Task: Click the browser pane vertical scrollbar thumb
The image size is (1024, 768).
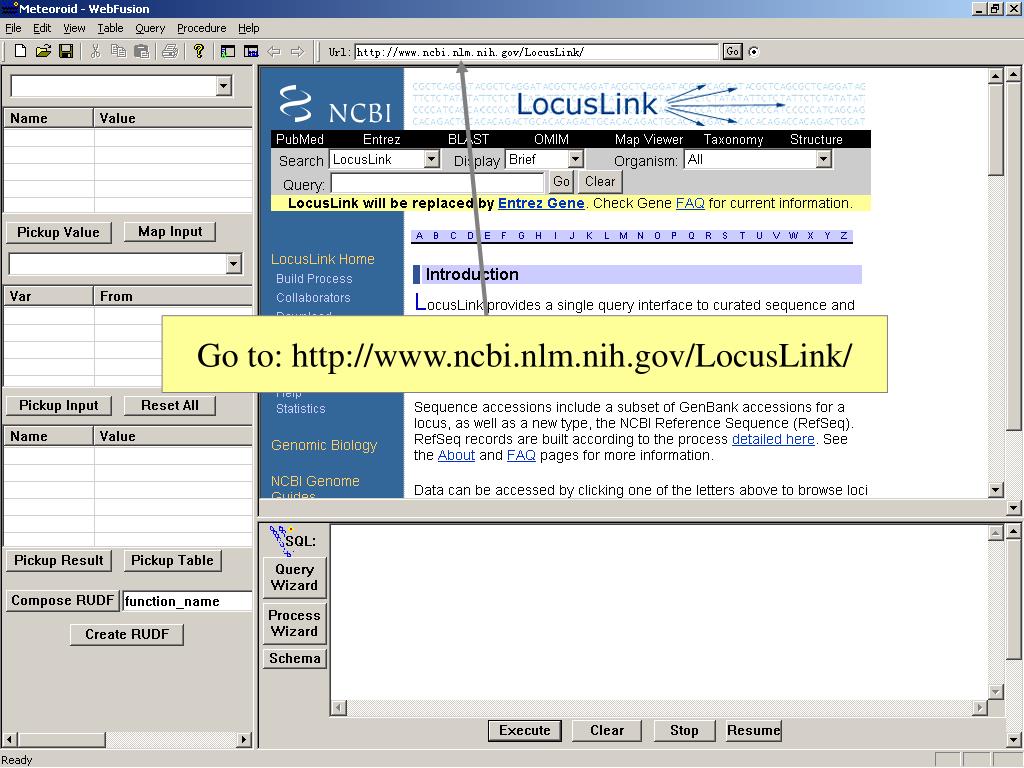Action: (x=996, y=129)
